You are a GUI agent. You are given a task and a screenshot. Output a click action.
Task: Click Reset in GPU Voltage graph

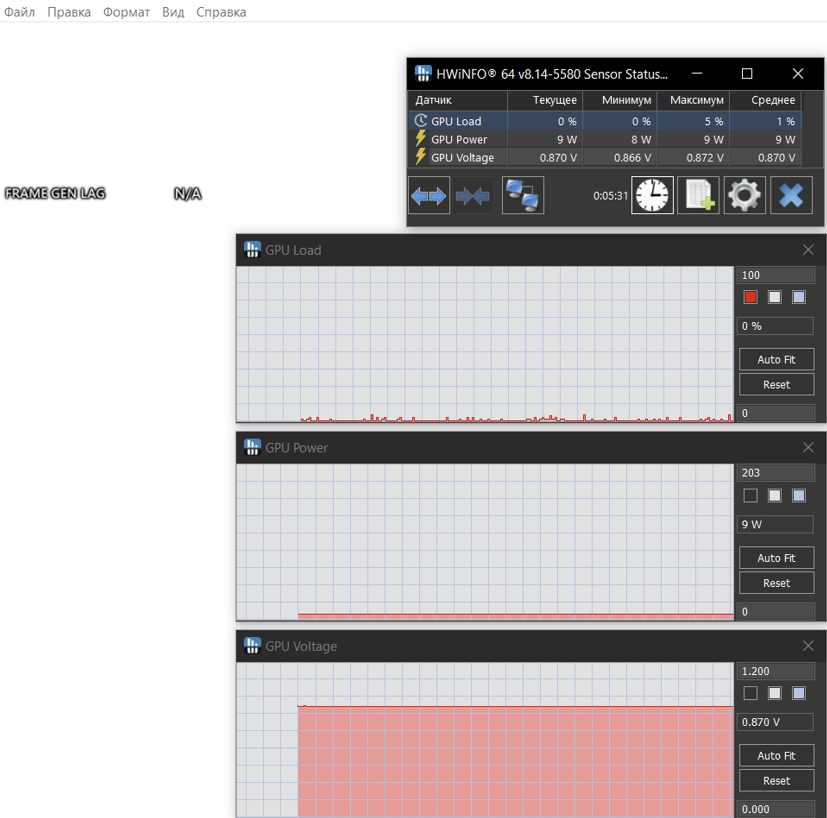(x=776, y=781)
